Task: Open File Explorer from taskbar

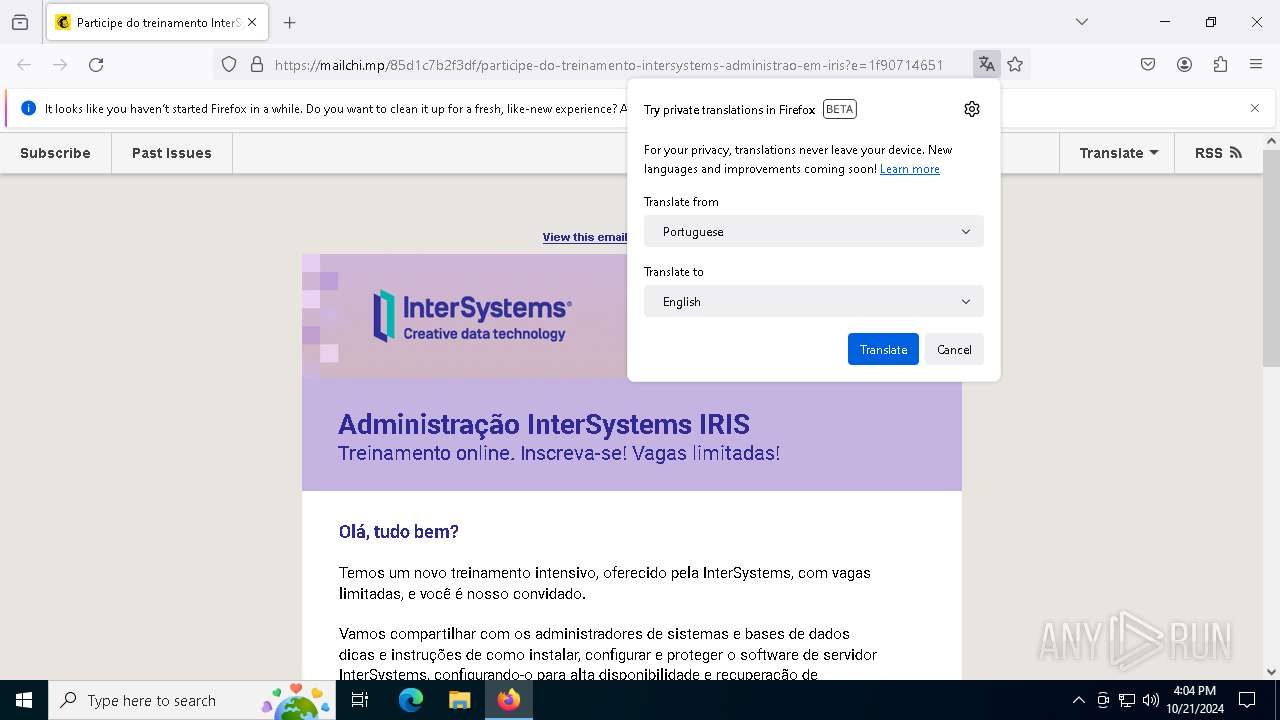Action: point(459,700)
